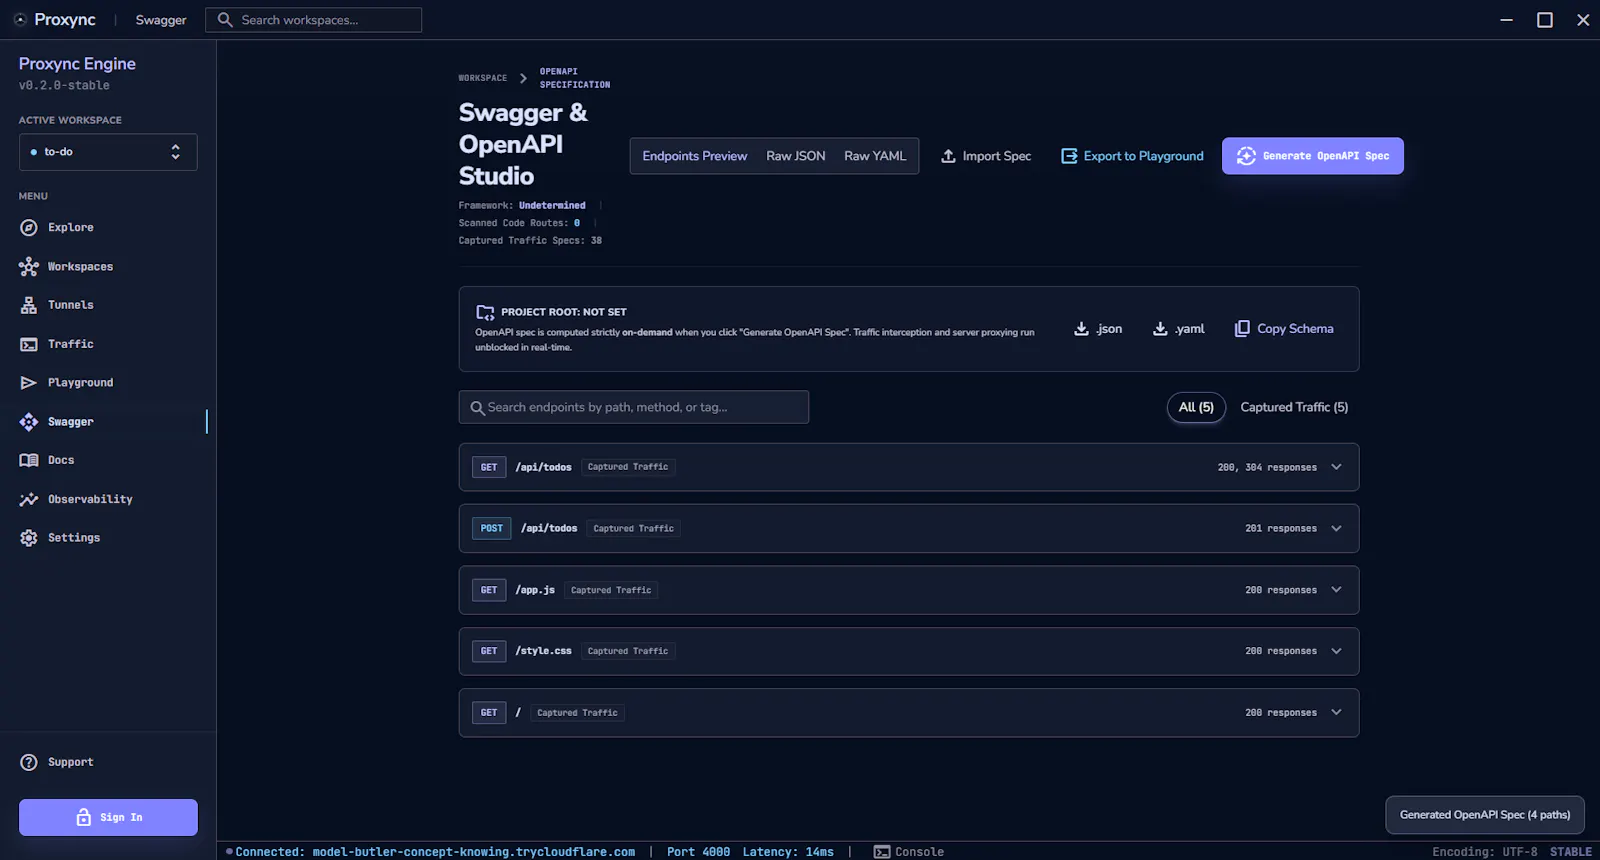Click the Explore compass icon

(29, 228)
